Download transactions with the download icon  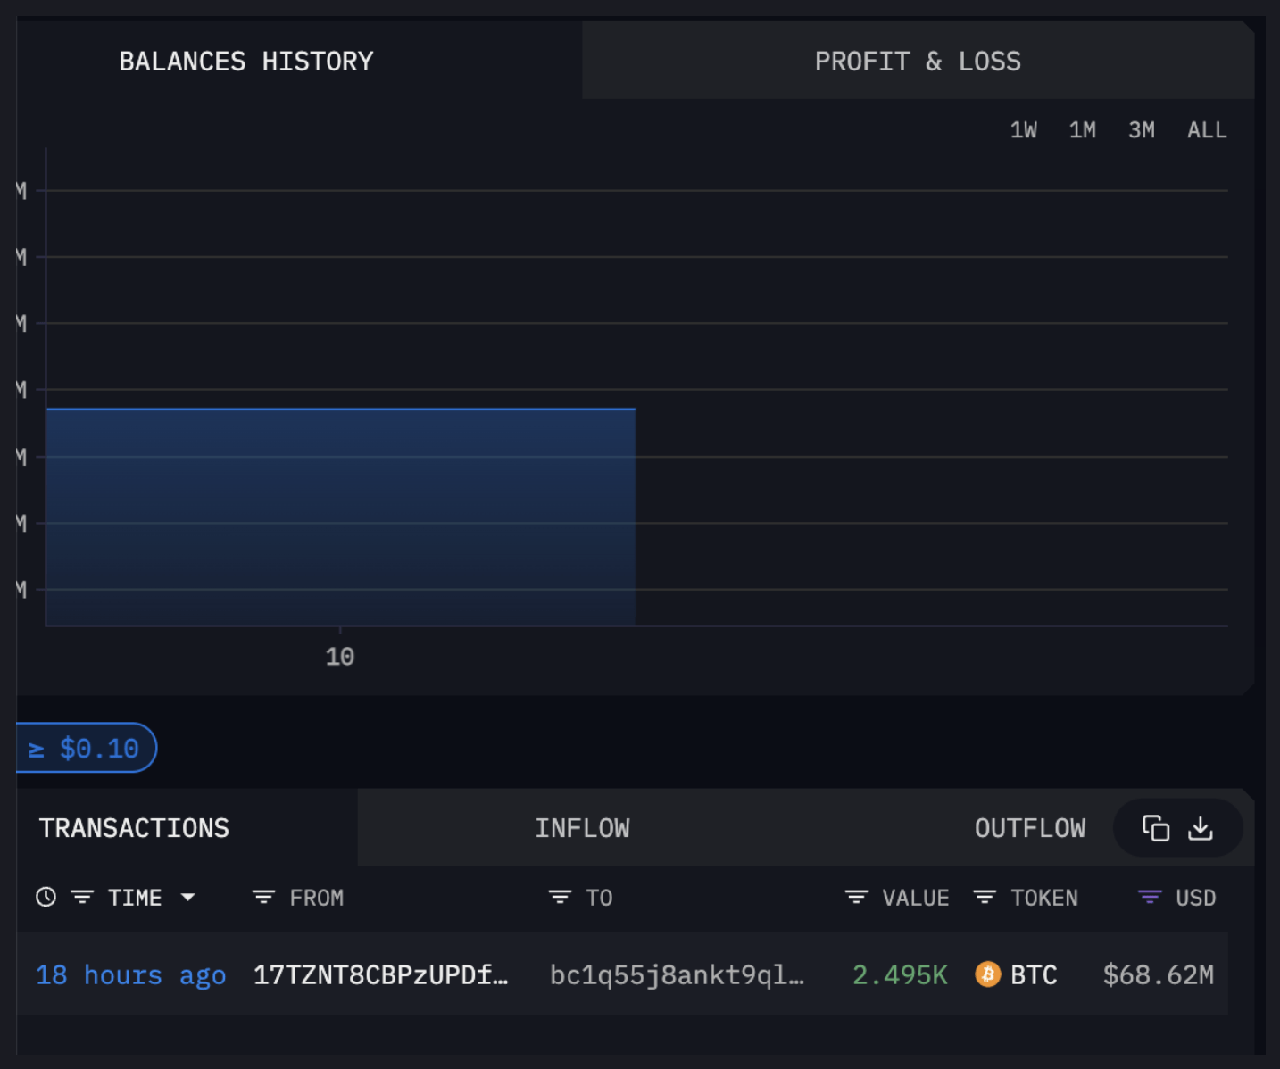1200,828
